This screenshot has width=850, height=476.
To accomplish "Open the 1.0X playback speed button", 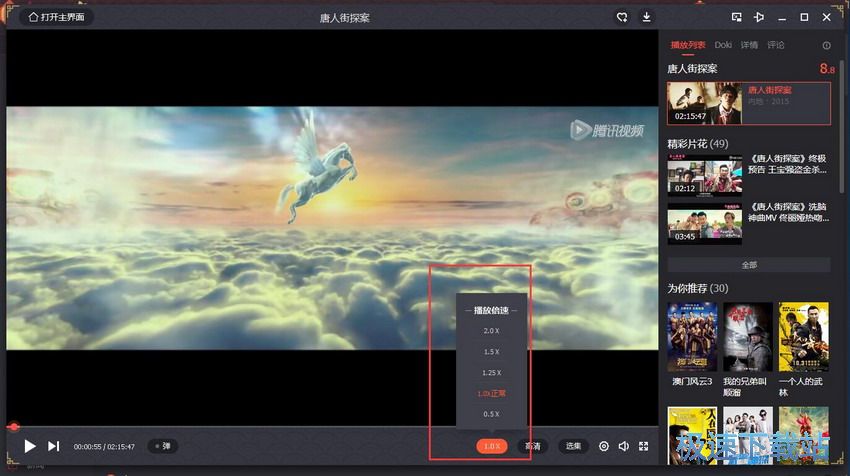I will [492, 446].
